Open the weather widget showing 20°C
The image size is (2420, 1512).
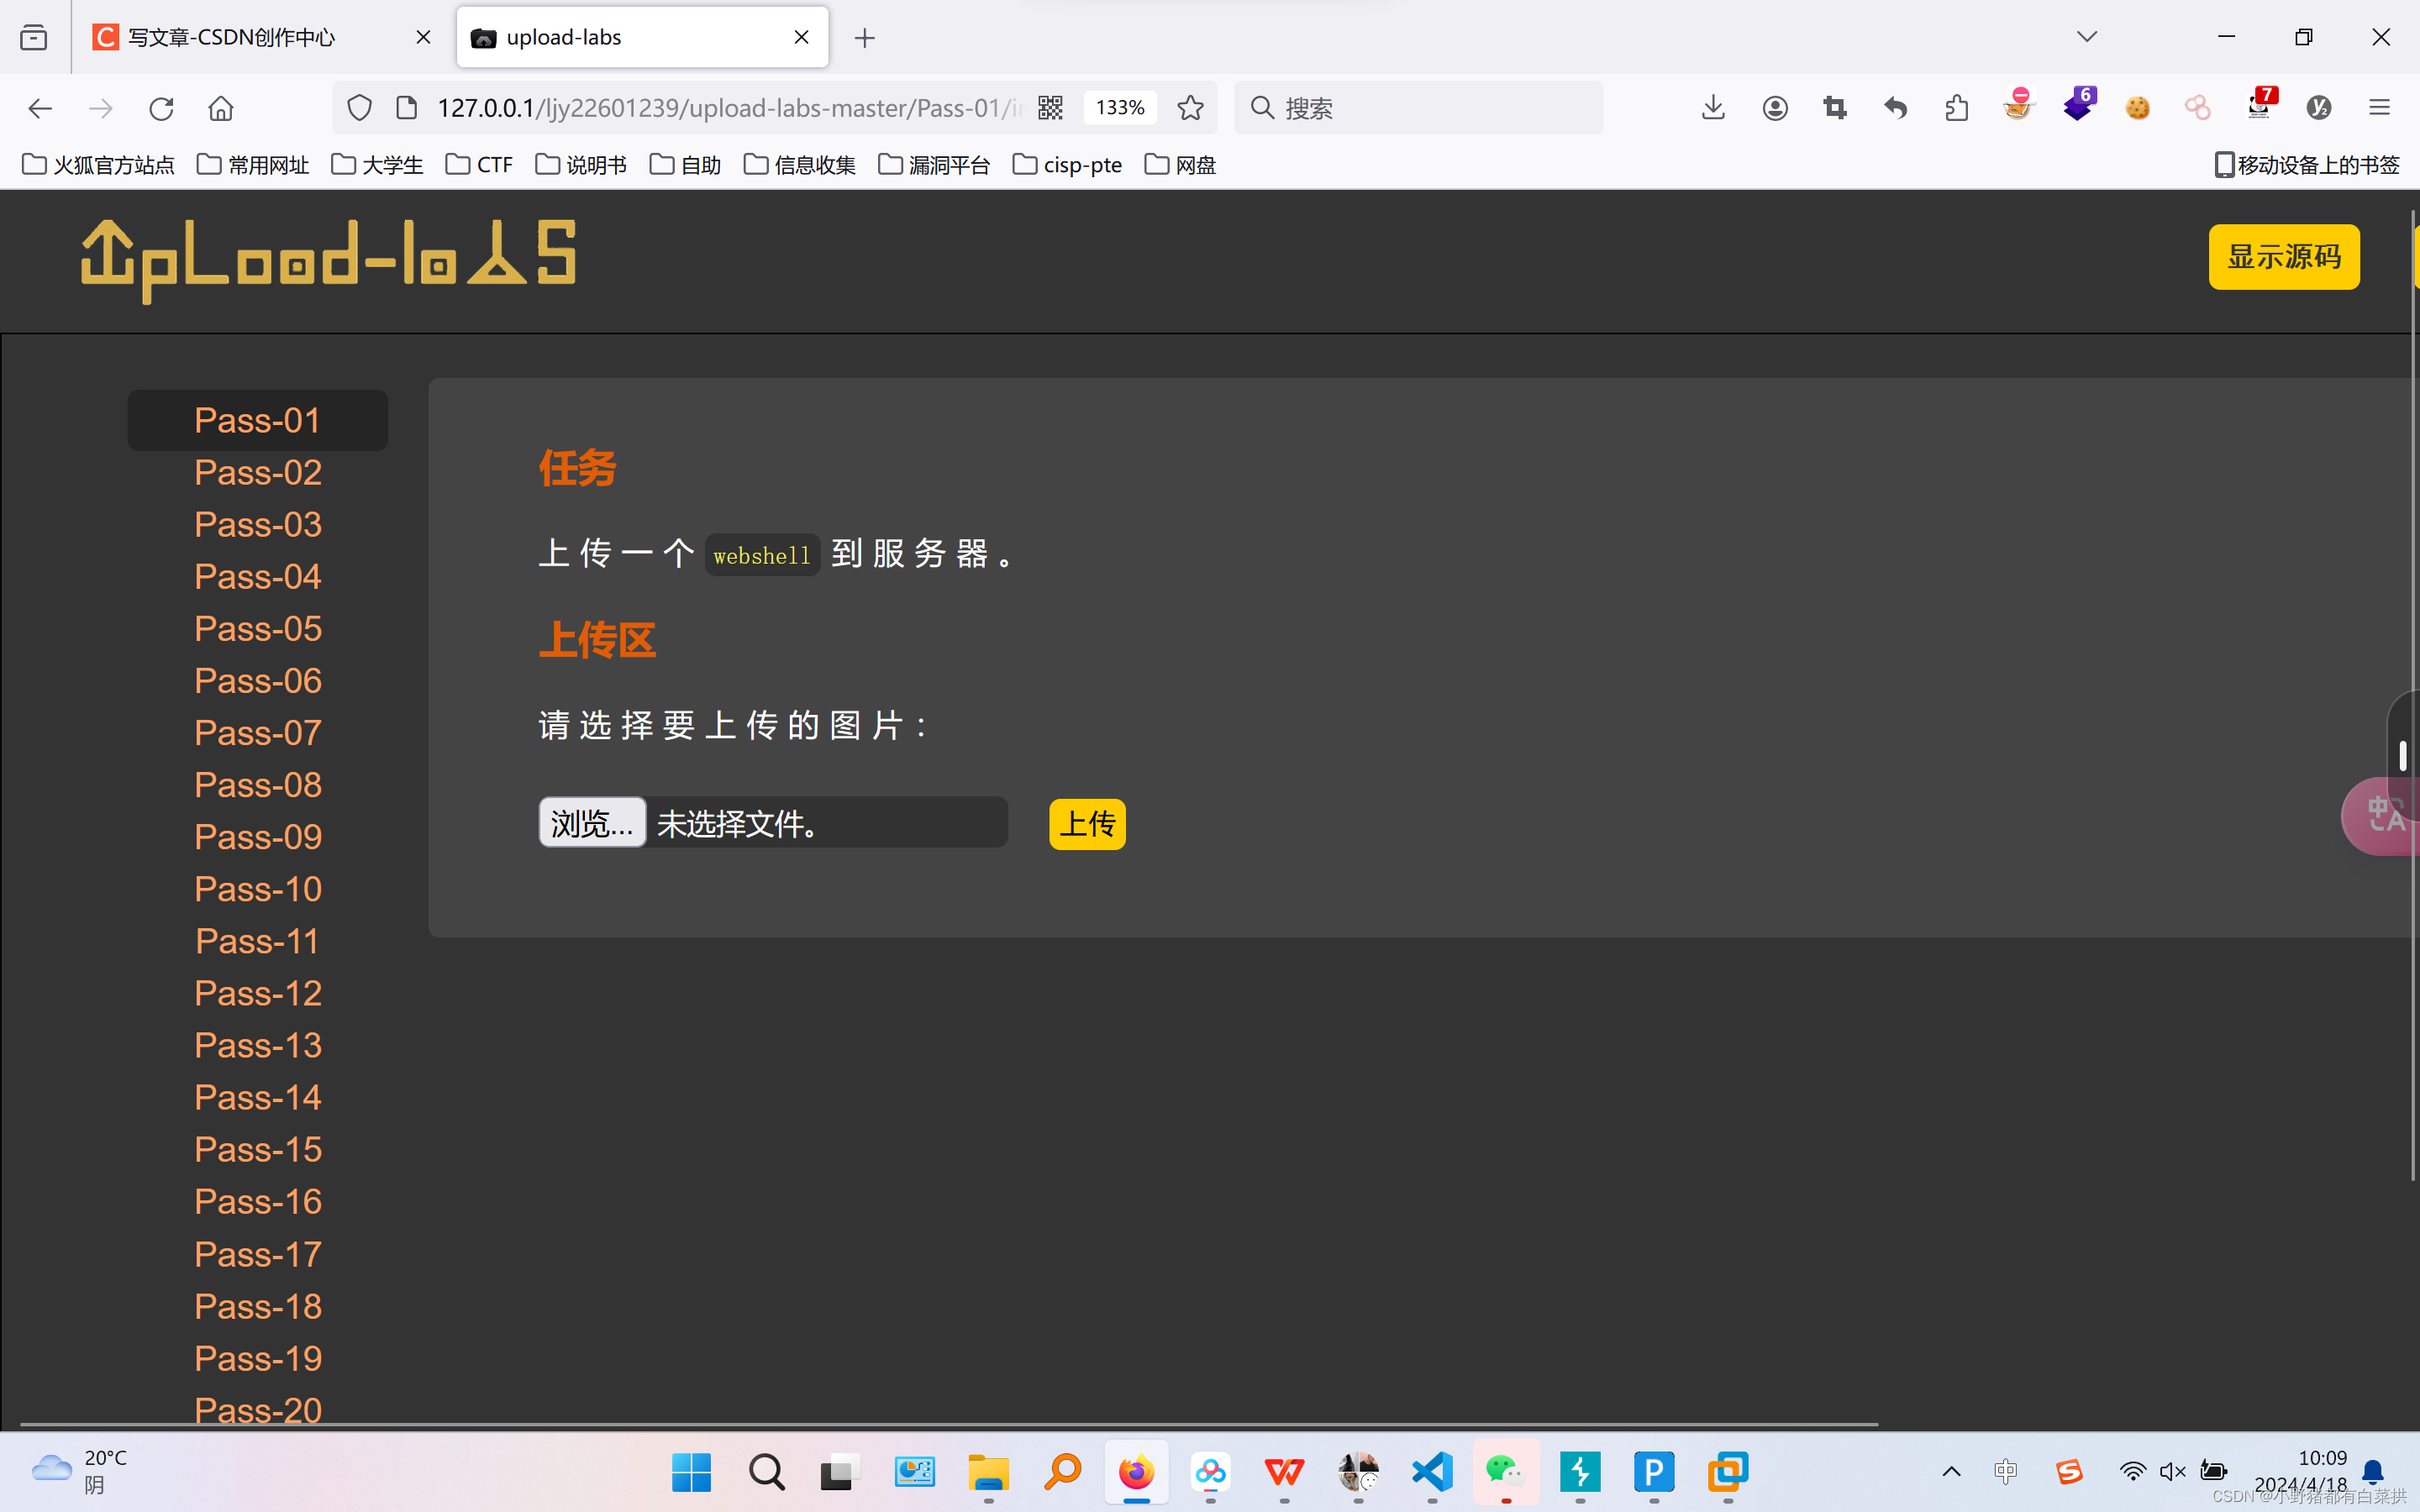point(80,1471)
